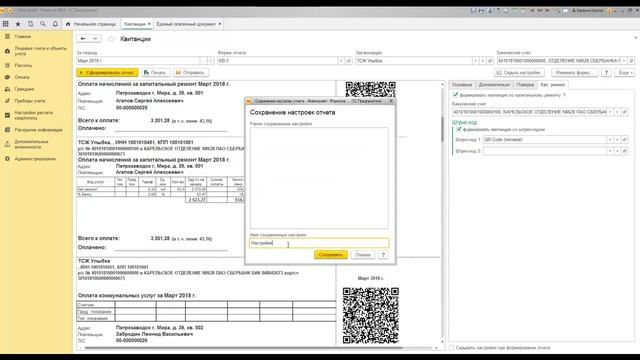The height and width of the screenshot is (360, 640).
Task: Open help button beside Изменить форму
Action: coord(607,73)
